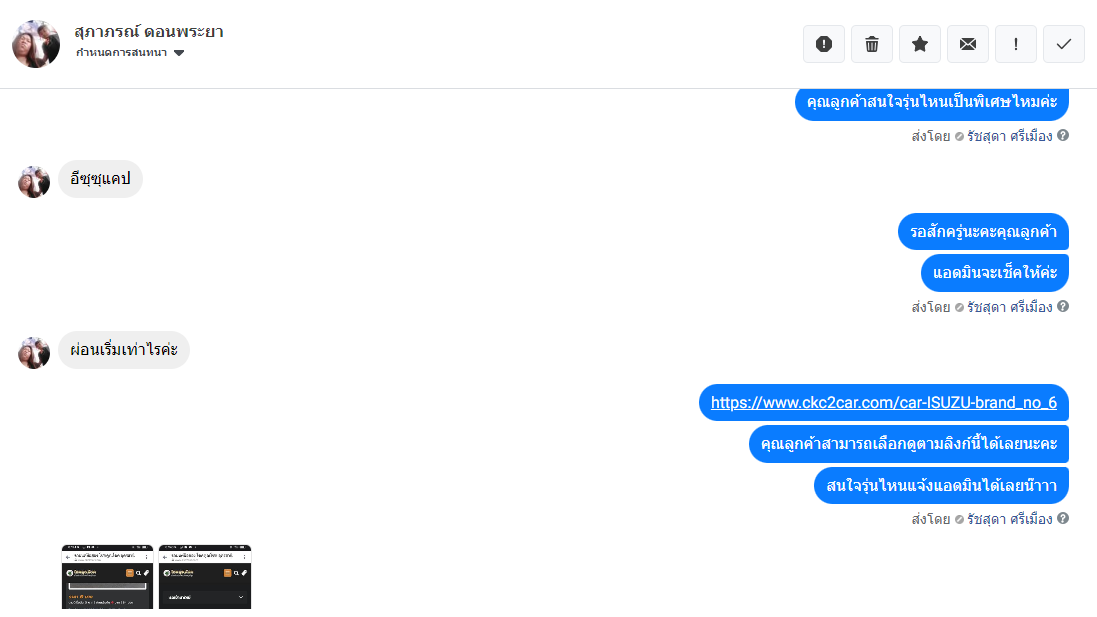Viewport: 1097px width, 617px height.
Task: Star this conversation to follow up
Action: tap(920, 44)
